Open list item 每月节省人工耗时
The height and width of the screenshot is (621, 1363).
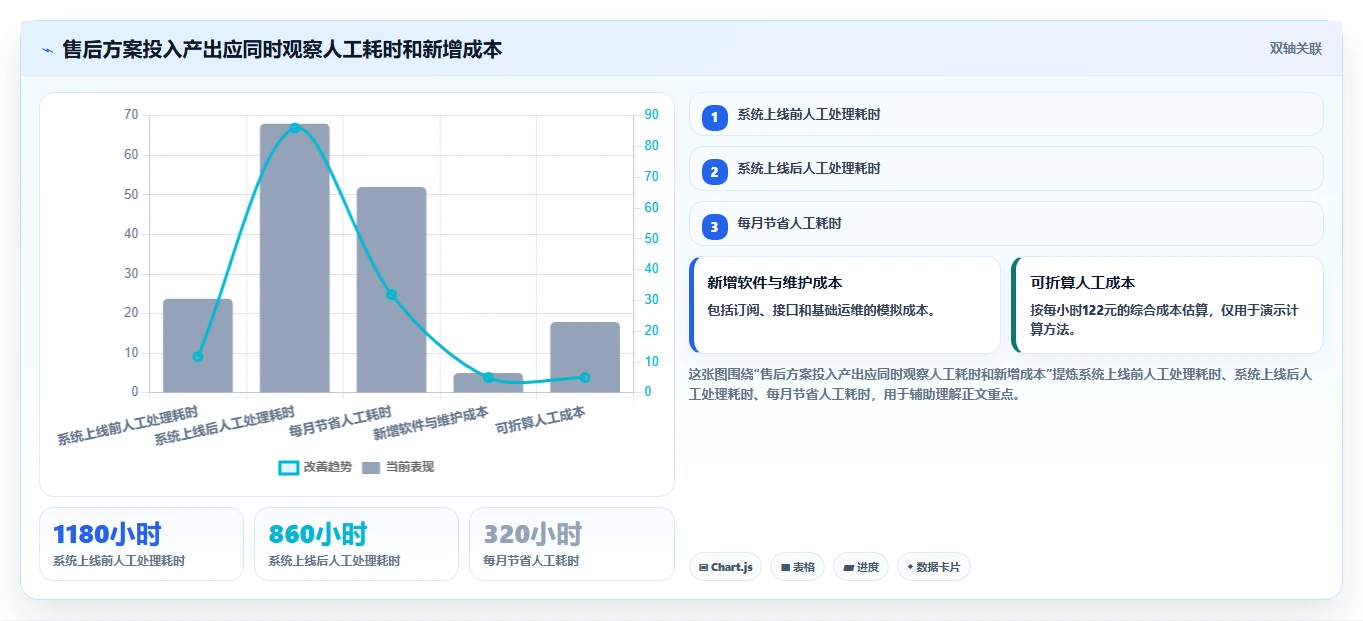pyautogui.click(x=1006, y=223)
